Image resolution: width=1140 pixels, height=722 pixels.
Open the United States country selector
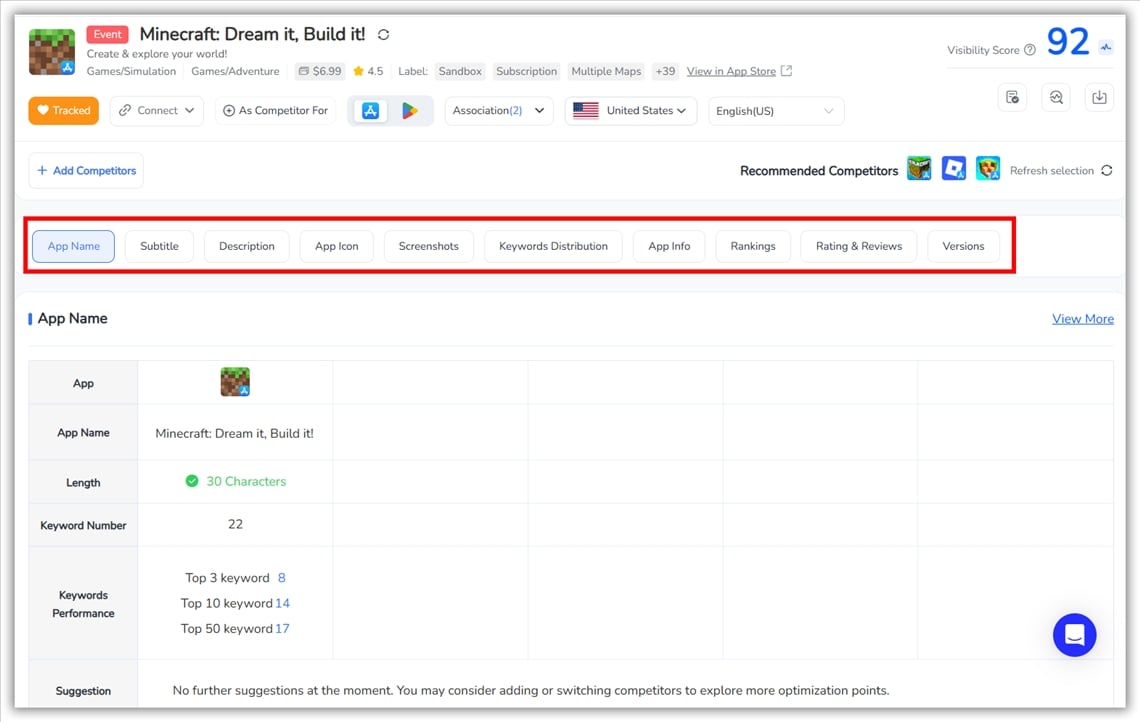coord(631,111)
